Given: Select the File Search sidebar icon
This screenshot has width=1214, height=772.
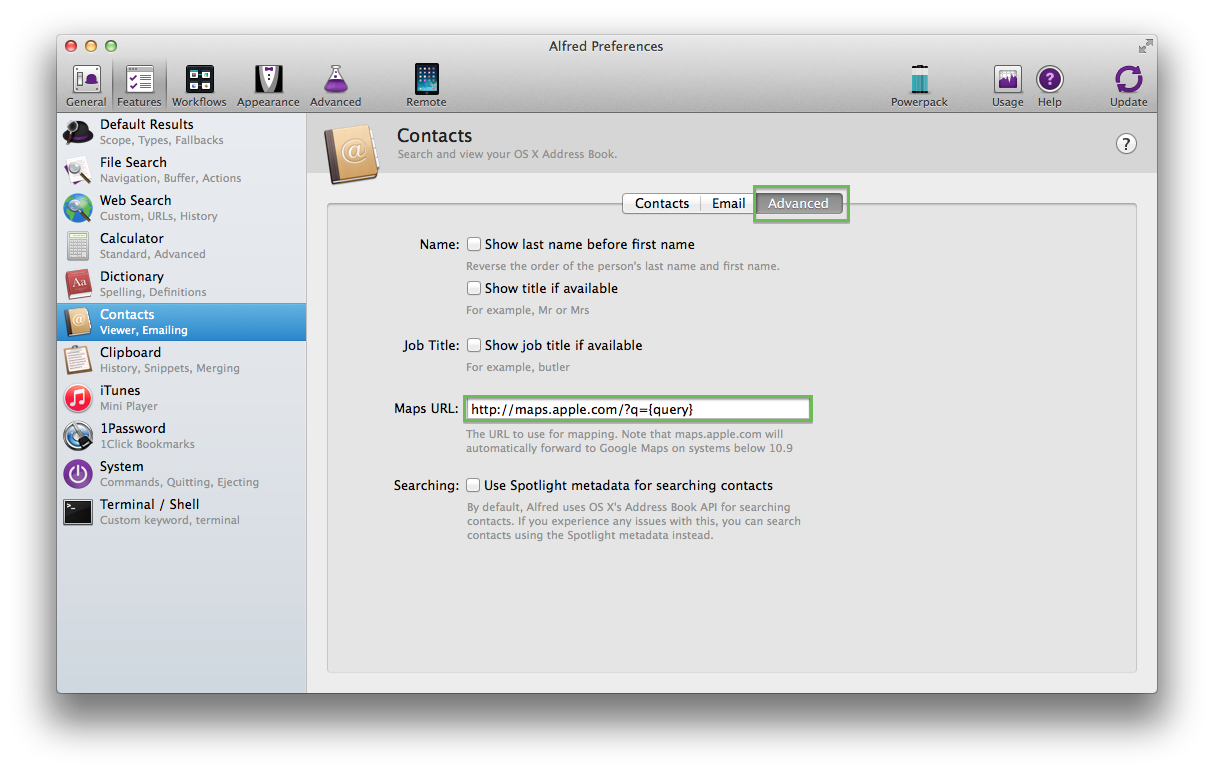Looking at the screenshot, I should [x=79, y=170].
